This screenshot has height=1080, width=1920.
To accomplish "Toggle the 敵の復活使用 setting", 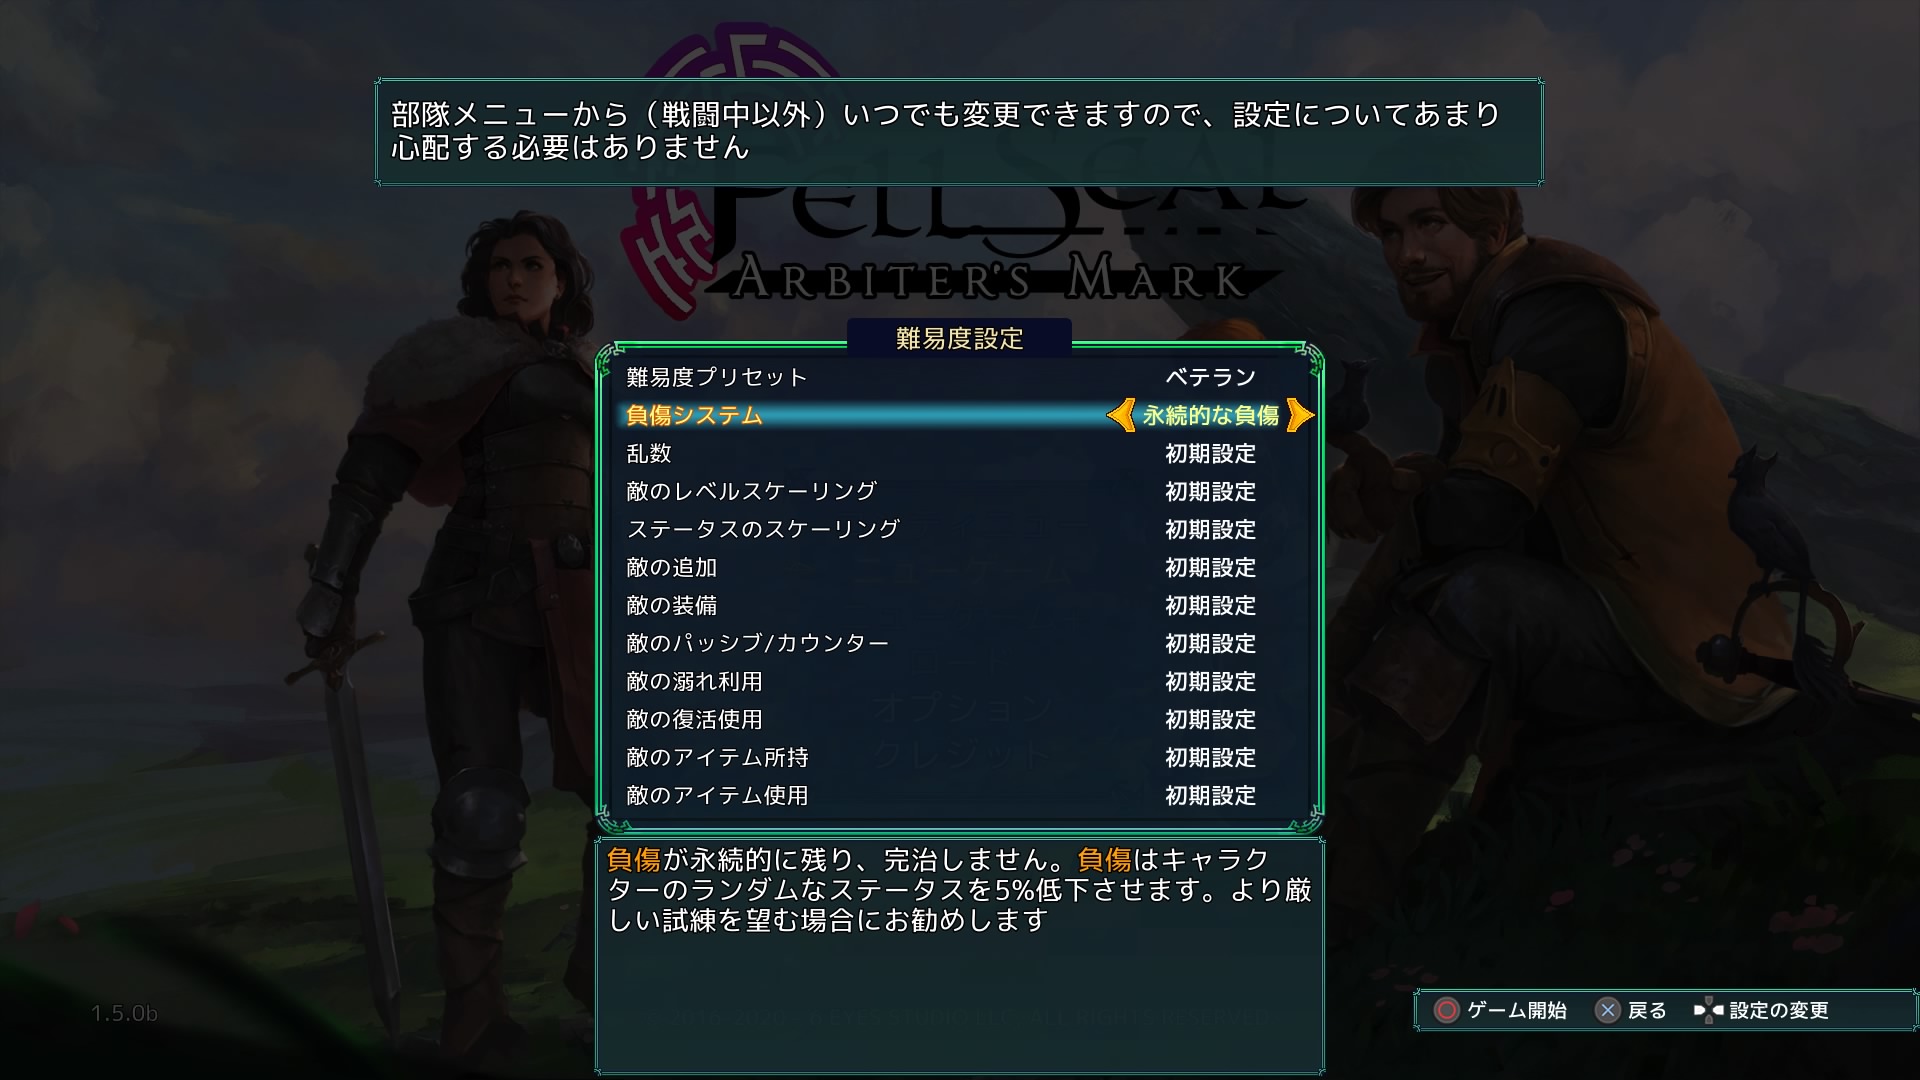I will click(960, 719).
